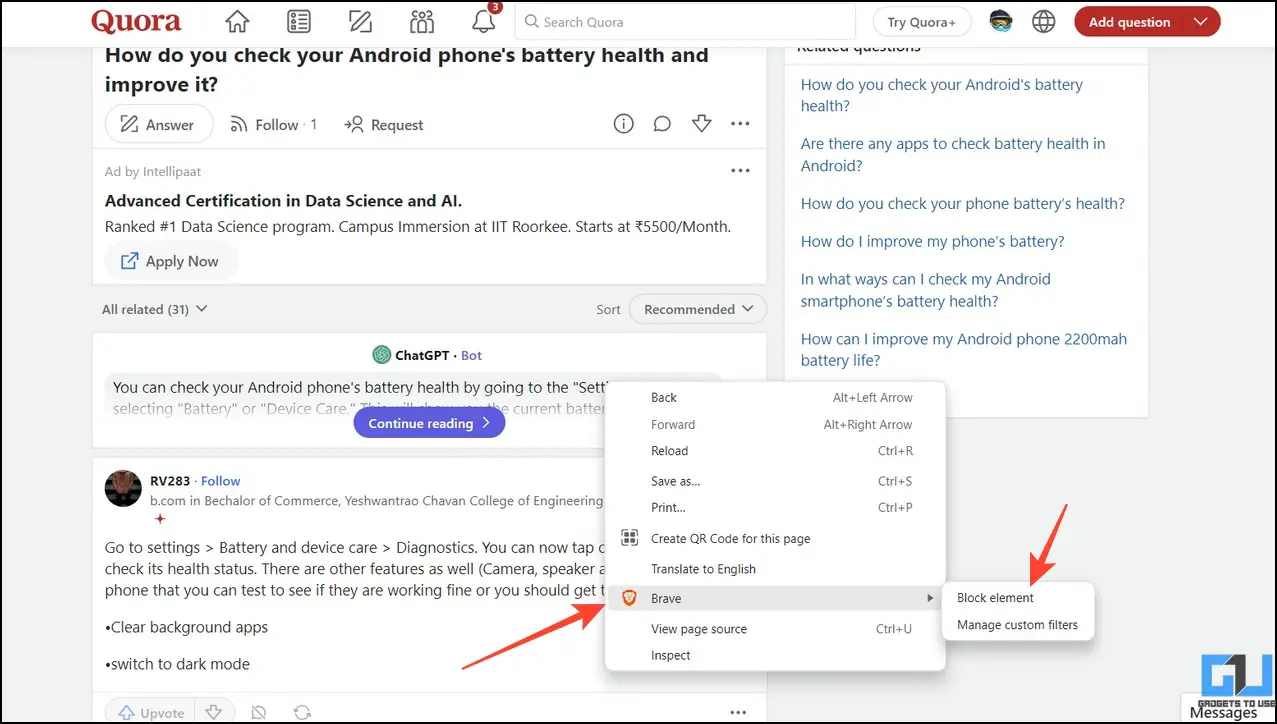The height and width of the screenshot is (724, 1277).
Task: Open the Intellipaat ad's three-dot menu
Action: [x=740, y=171]
